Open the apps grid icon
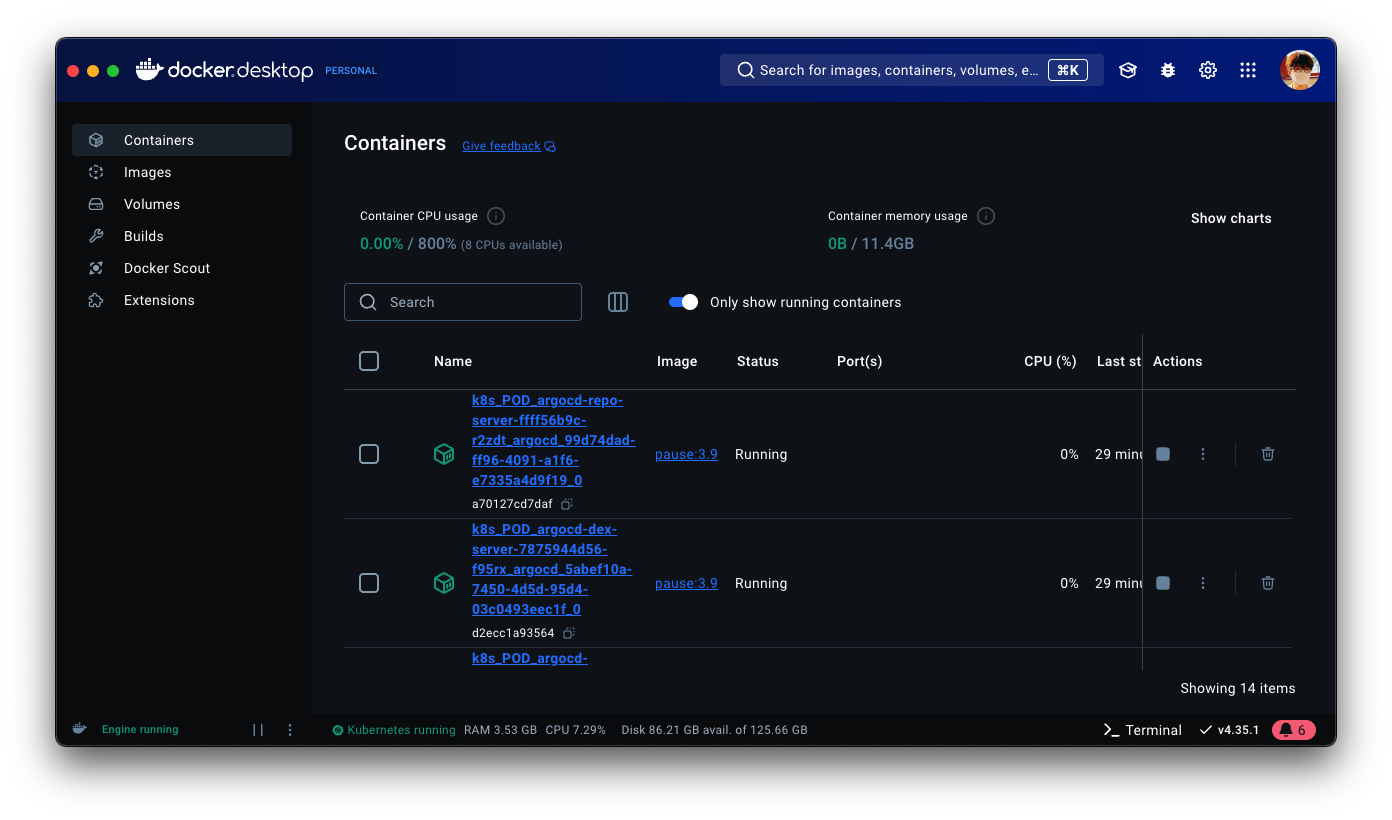Image resolution: width=1392 pixels, height=820 pixels. 1248,70
